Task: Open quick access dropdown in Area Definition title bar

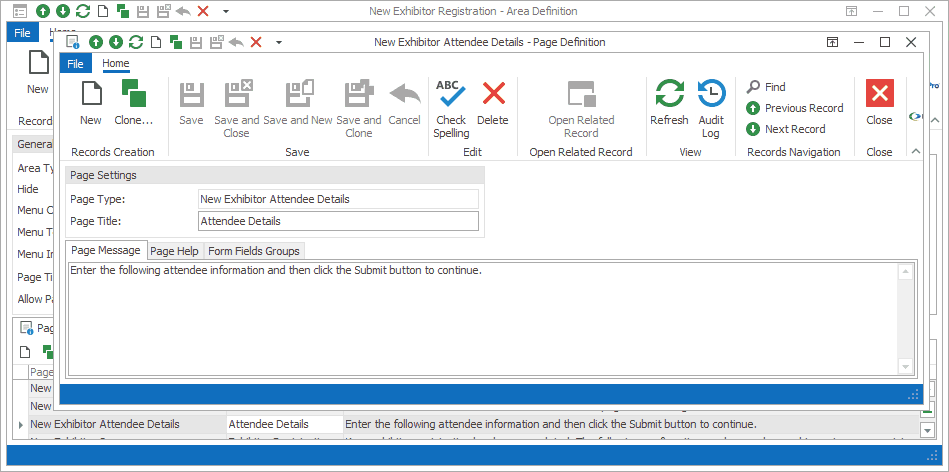Action: (226, 11)
